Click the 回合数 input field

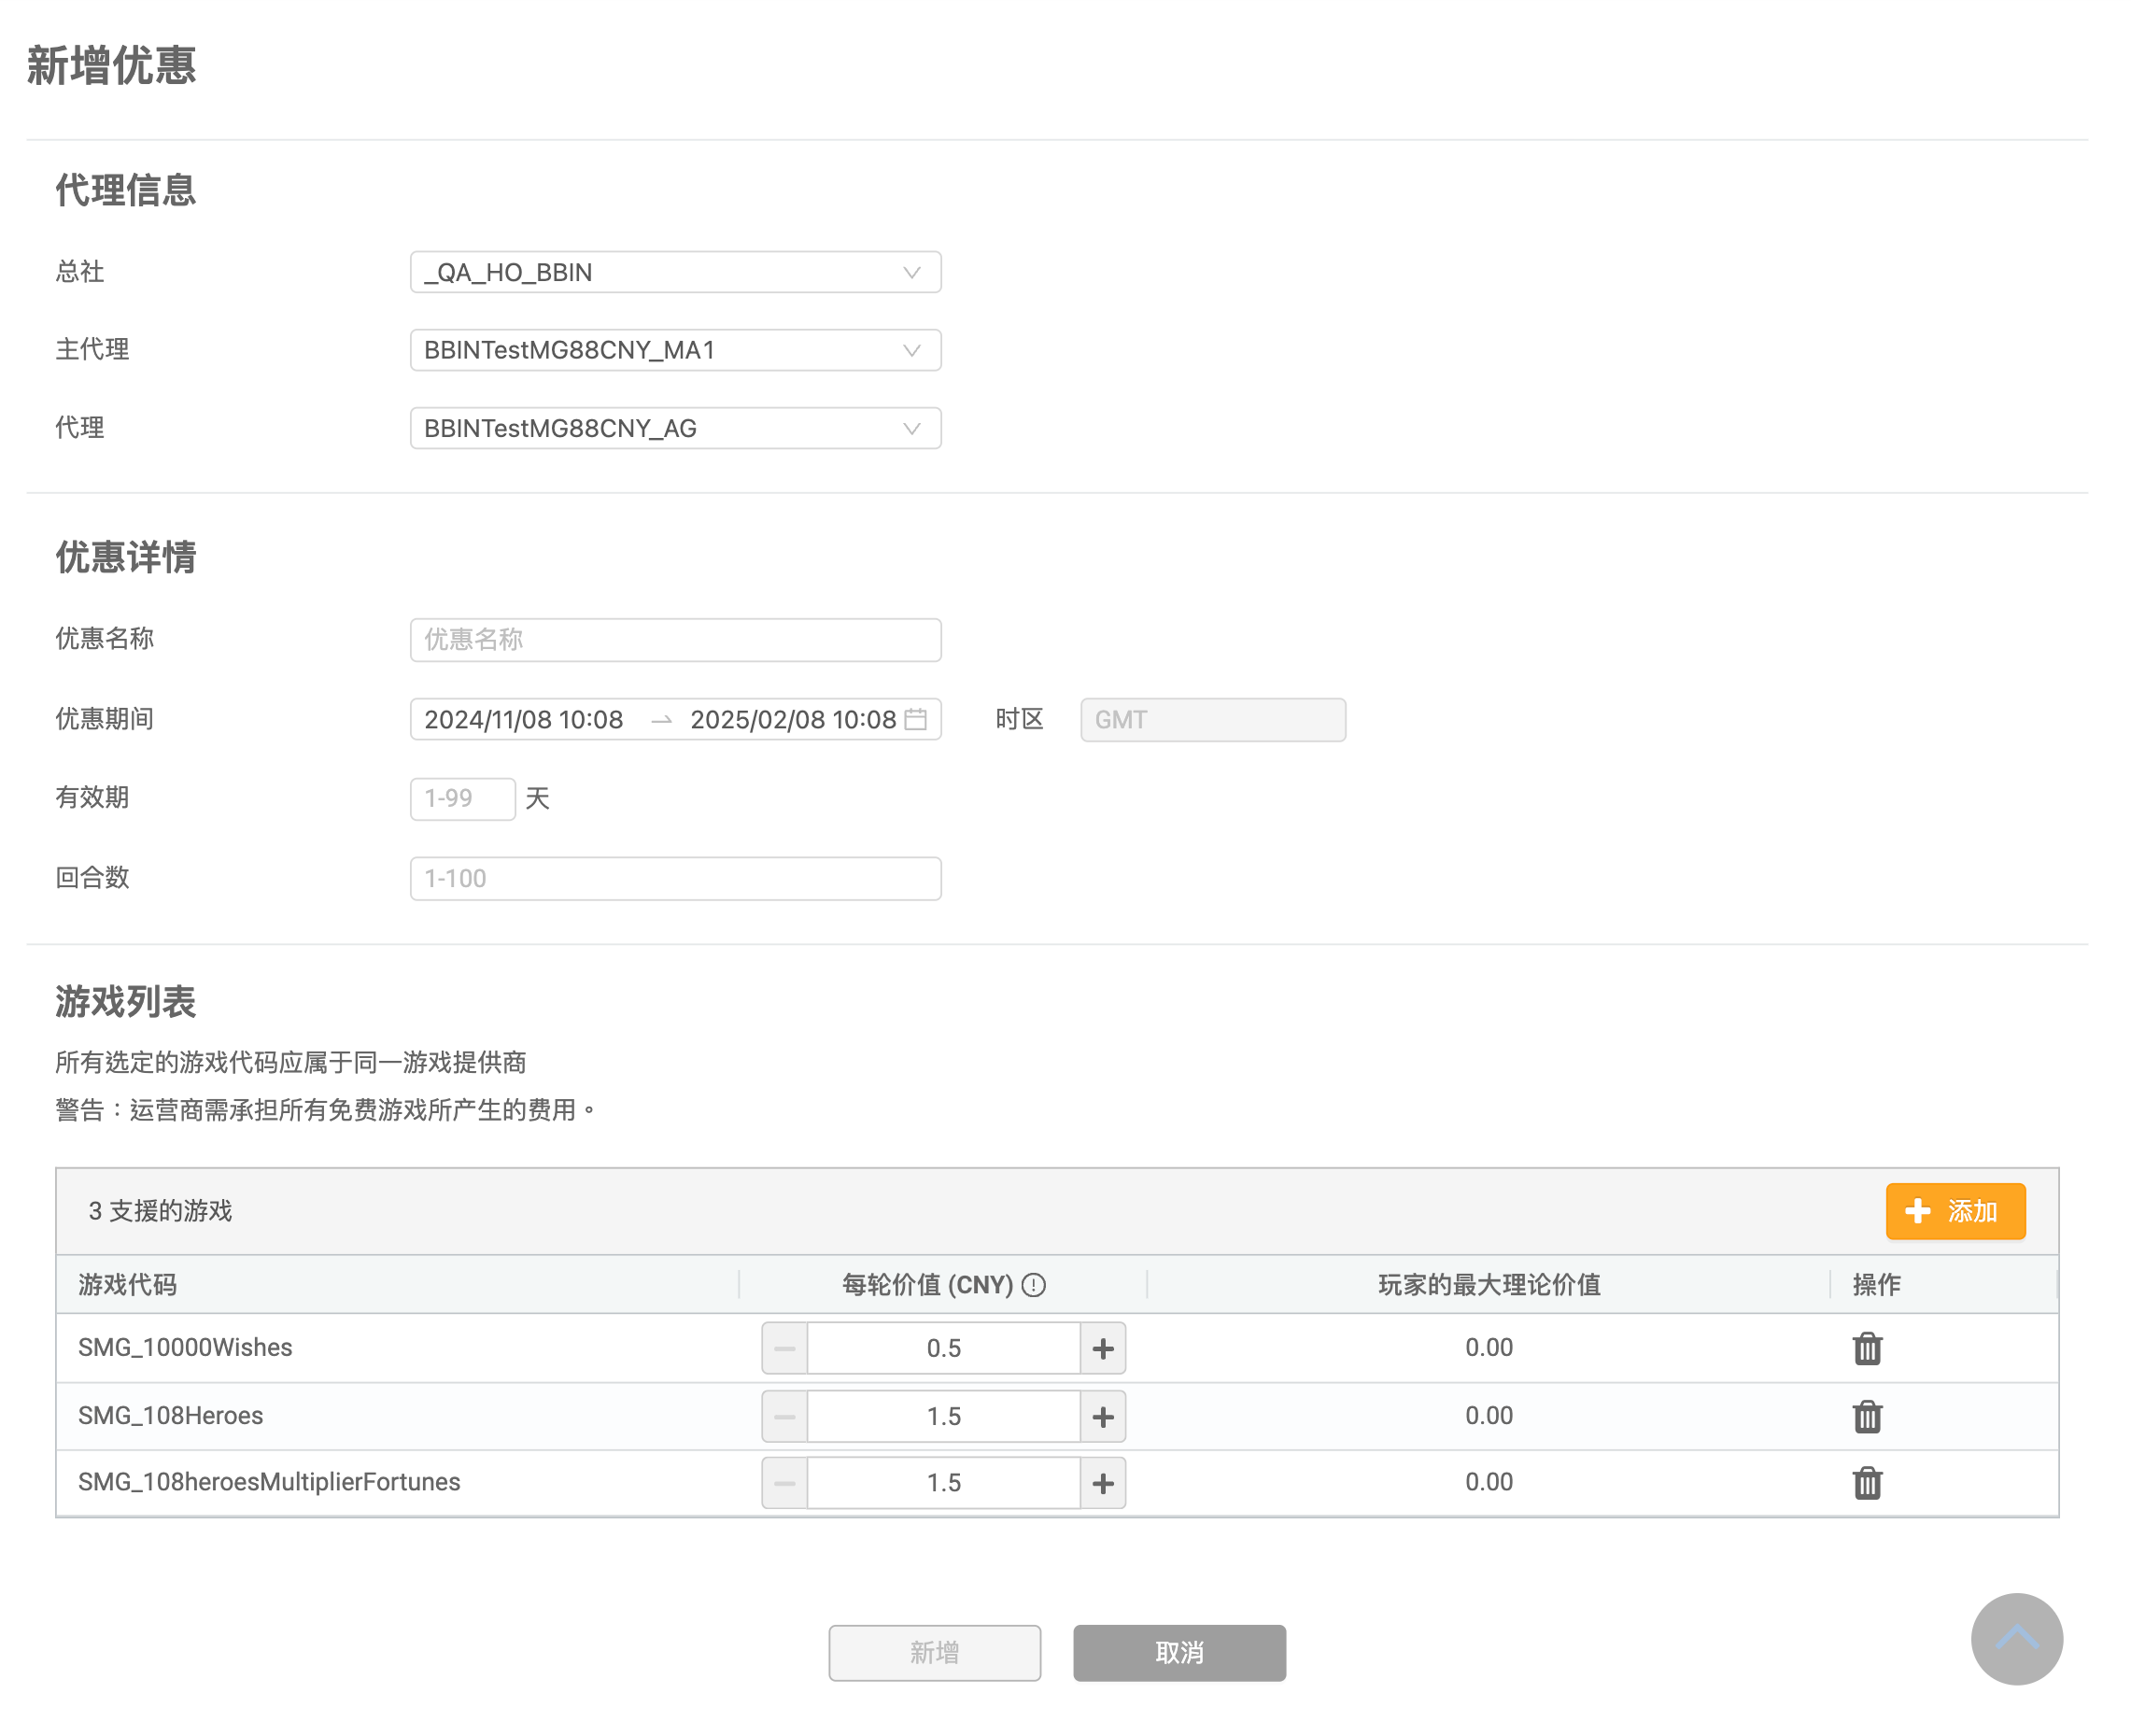pos(675,878)
